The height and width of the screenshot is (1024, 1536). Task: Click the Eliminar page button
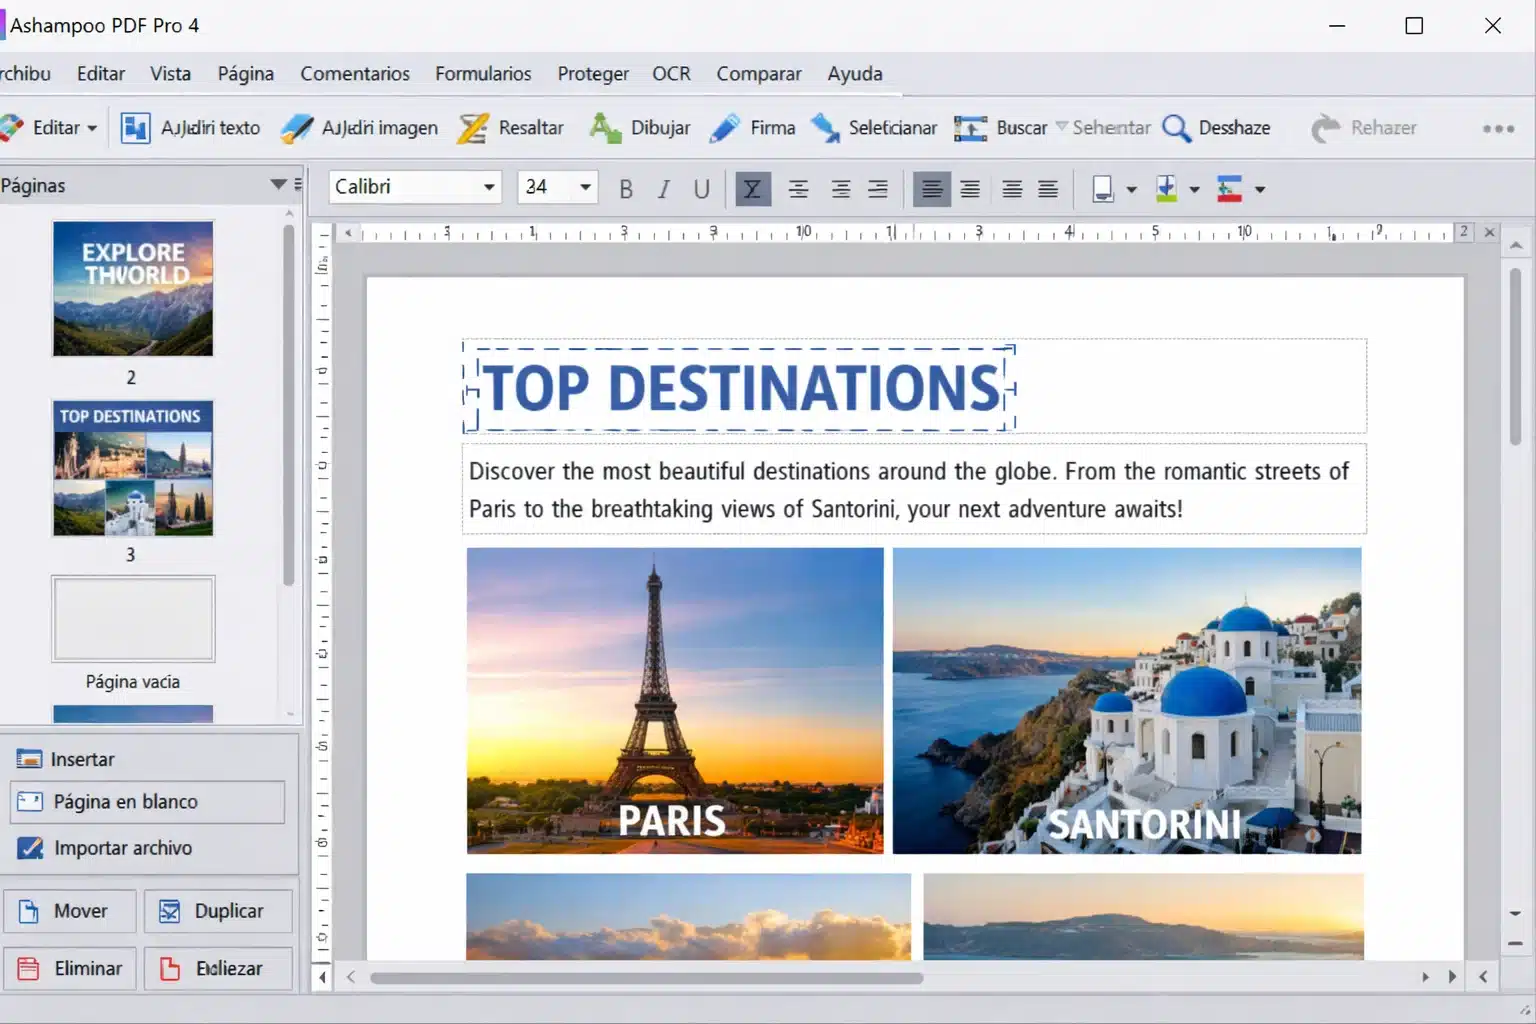coord(70,968)
